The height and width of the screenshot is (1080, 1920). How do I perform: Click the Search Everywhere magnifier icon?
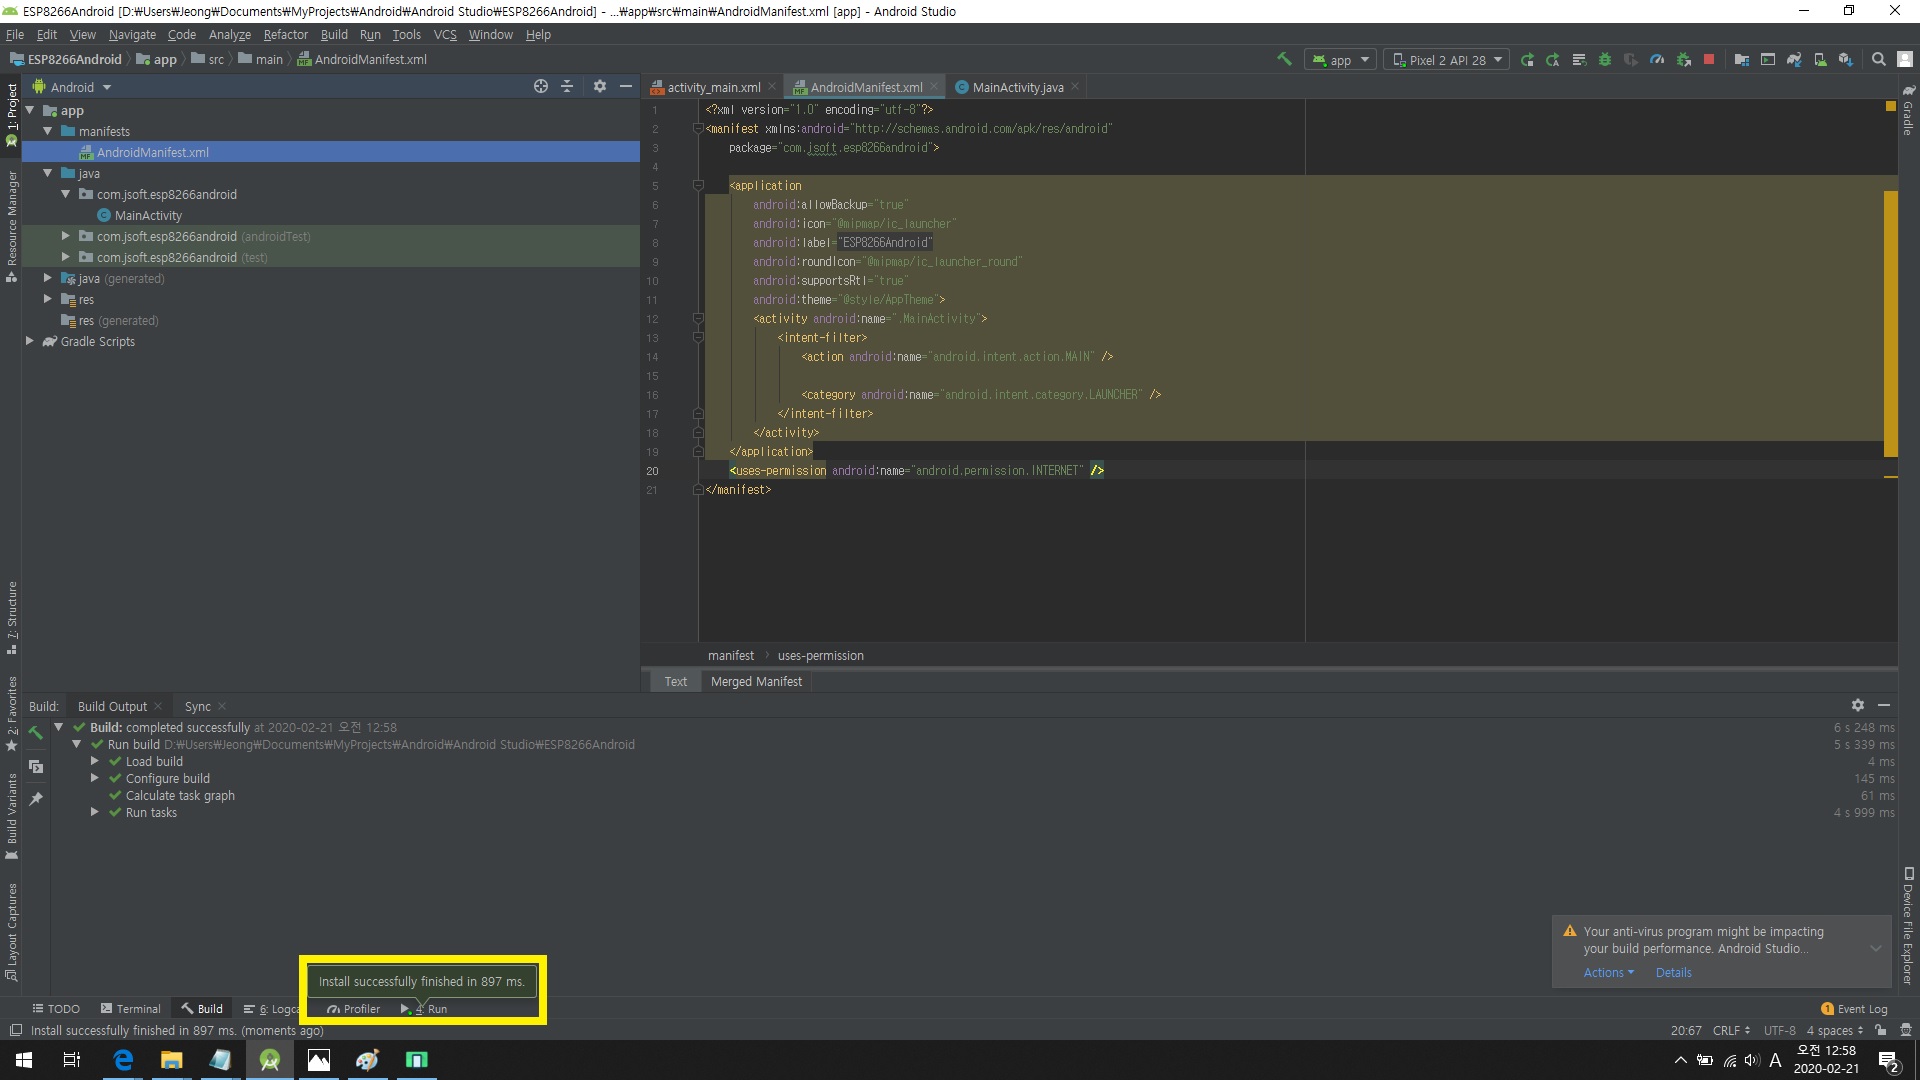pyautogui.click(x=1879, y=60)
